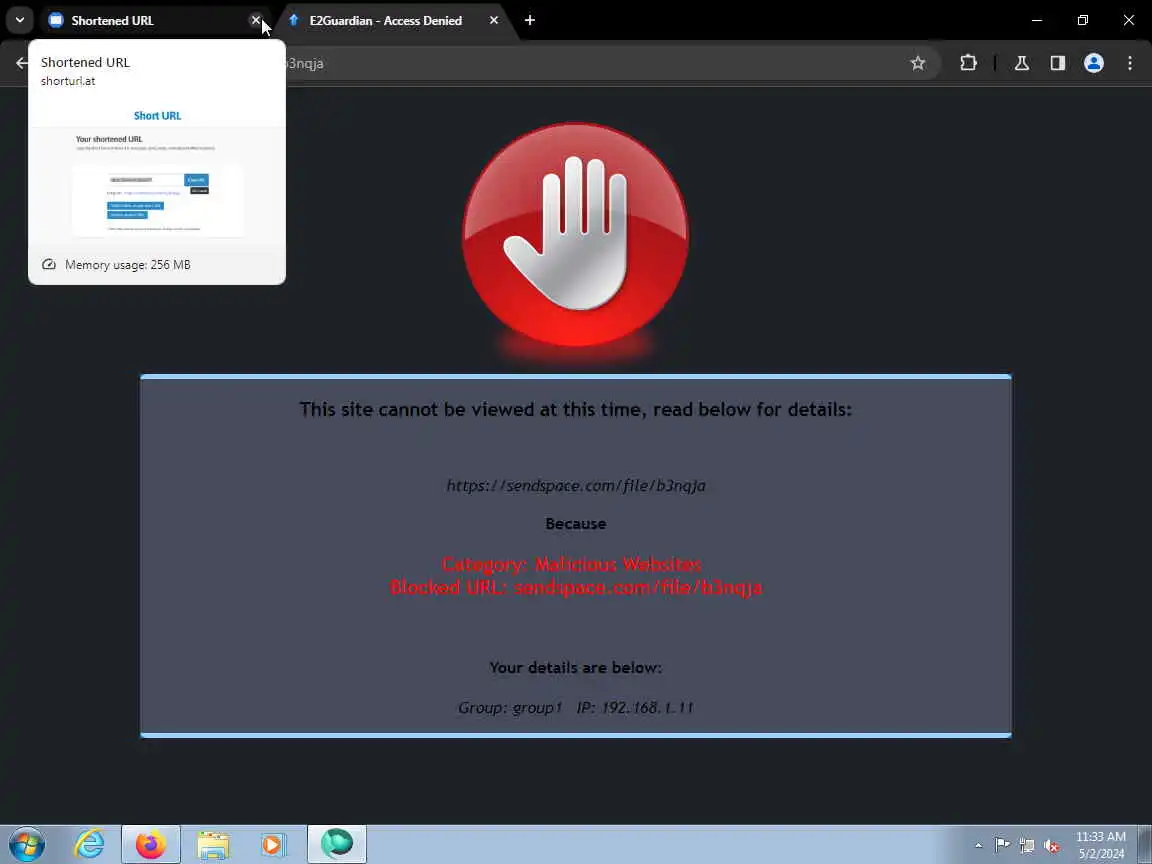1152x864 pixels.
Task: Open a new browser tab
Action: click(x=530, y=21)
